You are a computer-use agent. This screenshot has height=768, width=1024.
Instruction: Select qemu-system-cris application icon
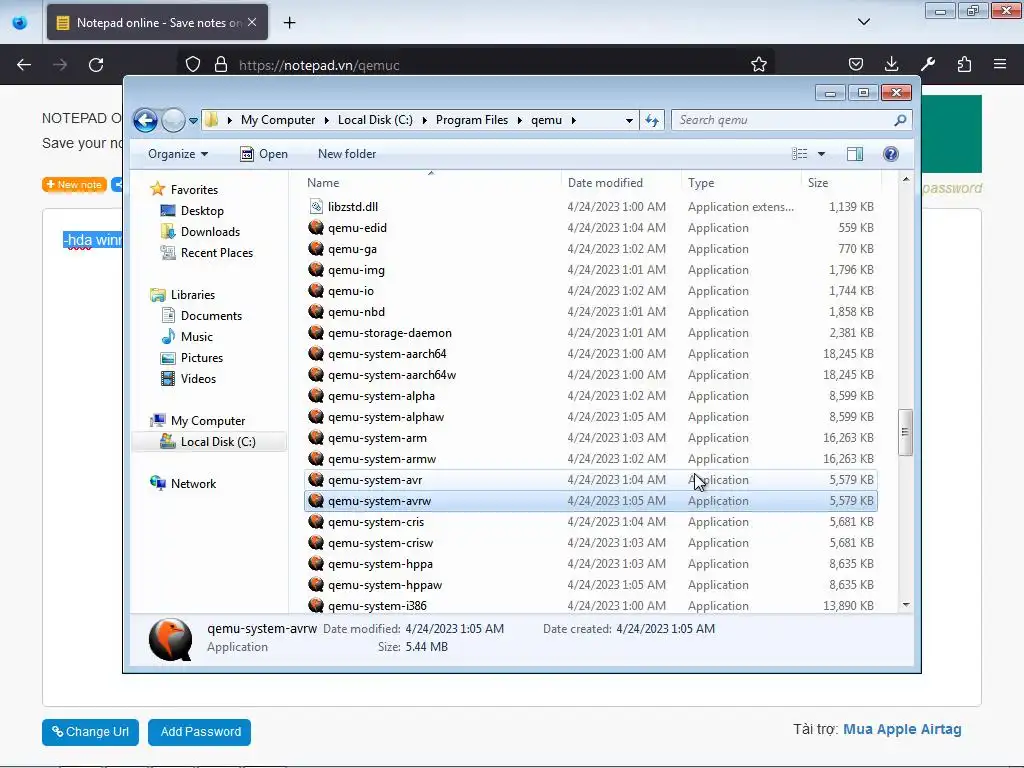pyautogui.click(x=316, y=521)
